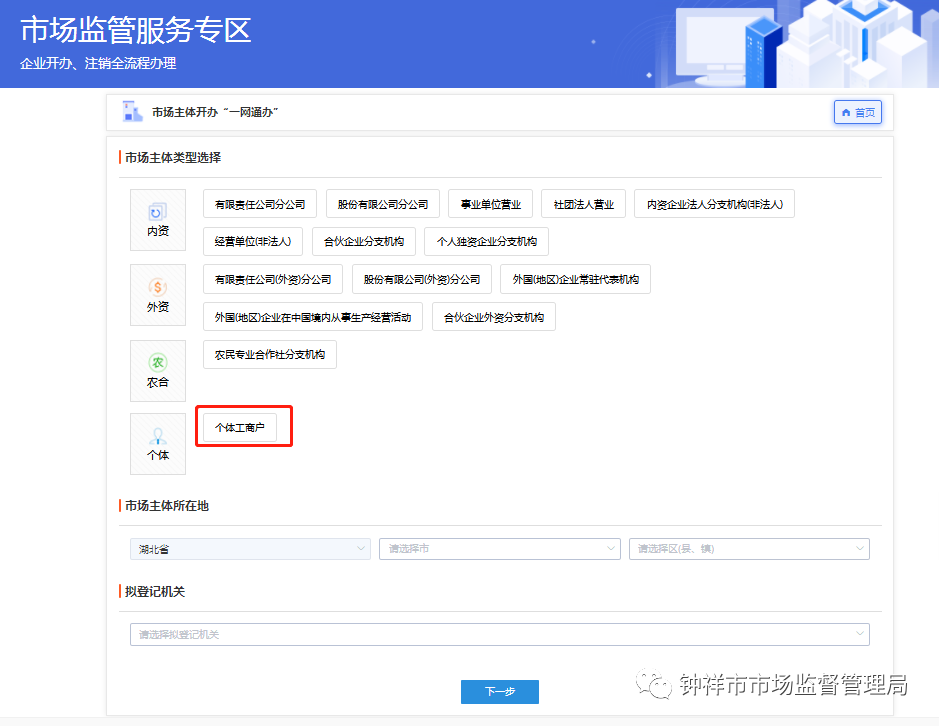939x726 pixels.
Task: Select 外国(地区)企业常驻代表机构 entity type
Action: [574, 279]
